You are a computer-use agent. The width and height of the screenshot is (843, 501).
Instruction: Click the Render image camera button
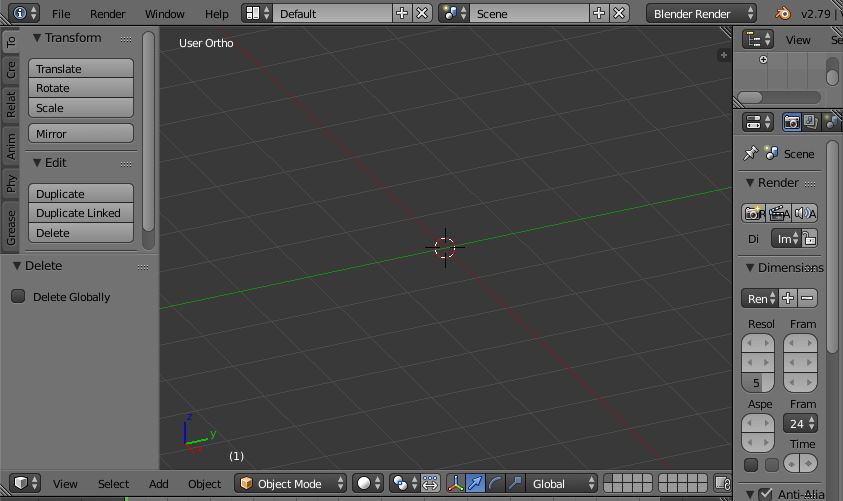pyautogui.click(x=754, y=213)
